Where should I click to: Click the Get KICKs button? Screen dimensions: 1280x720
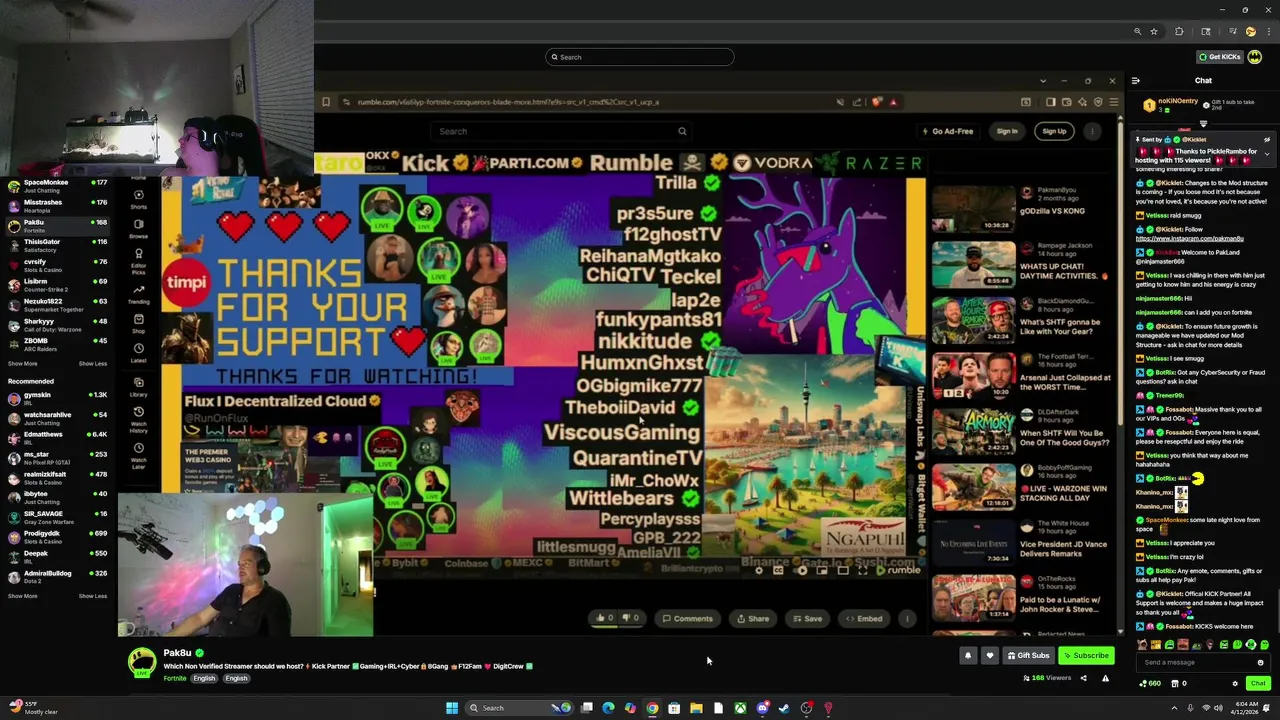(x=1220, y=57)
